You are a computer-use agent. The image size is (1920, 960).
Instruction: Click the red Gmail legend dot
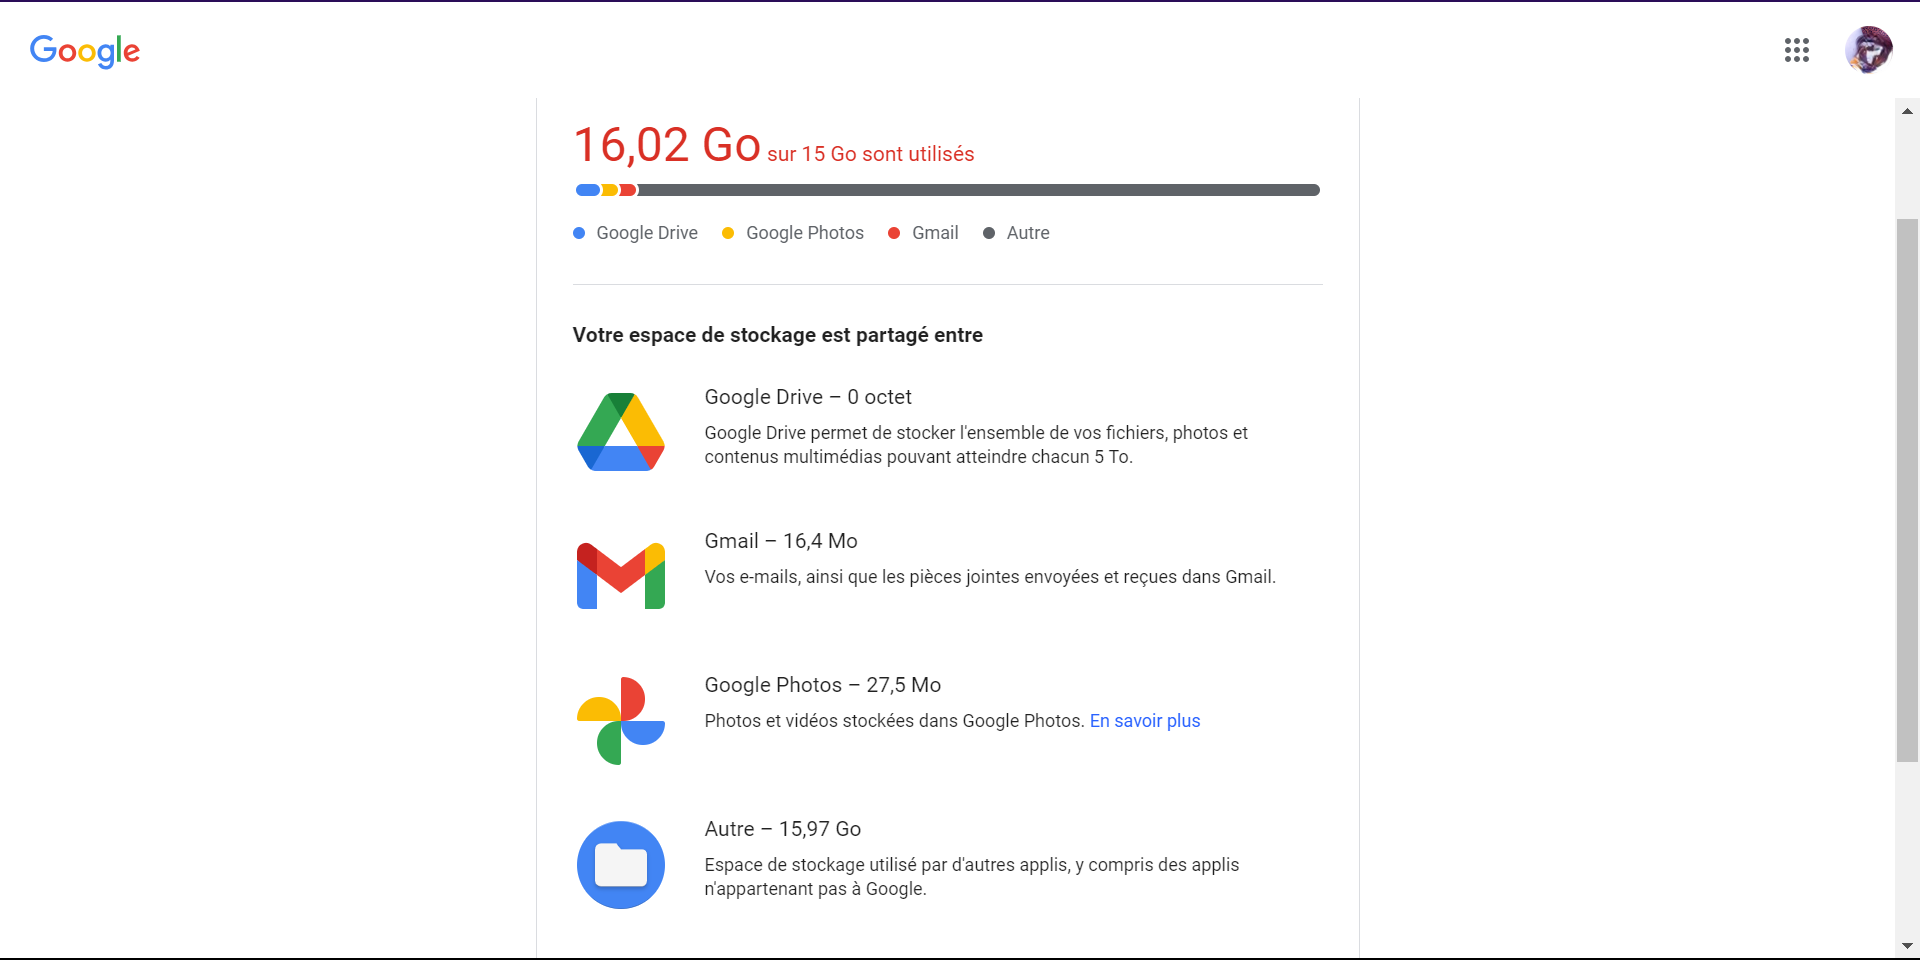(x=894, y=233)
